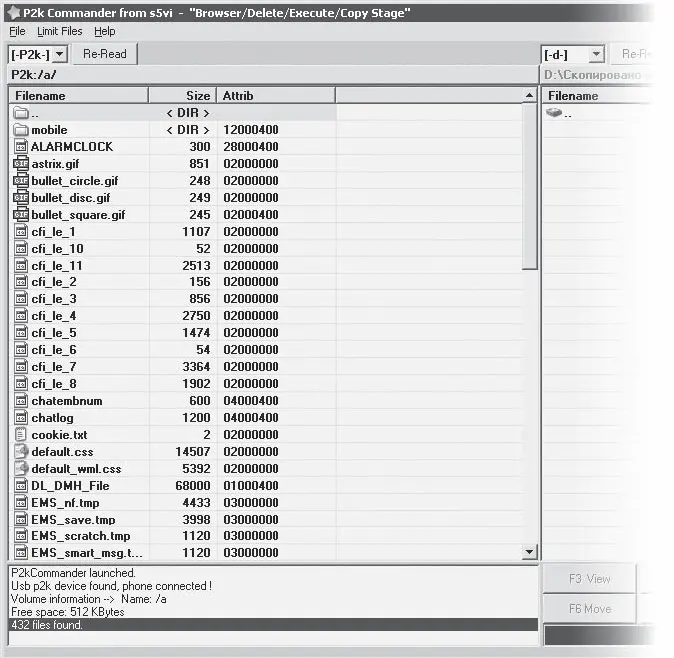The image size is (674, 658).
Task: Click size value 3364 of cfi_le_7
Action: [x=196, y=367]
